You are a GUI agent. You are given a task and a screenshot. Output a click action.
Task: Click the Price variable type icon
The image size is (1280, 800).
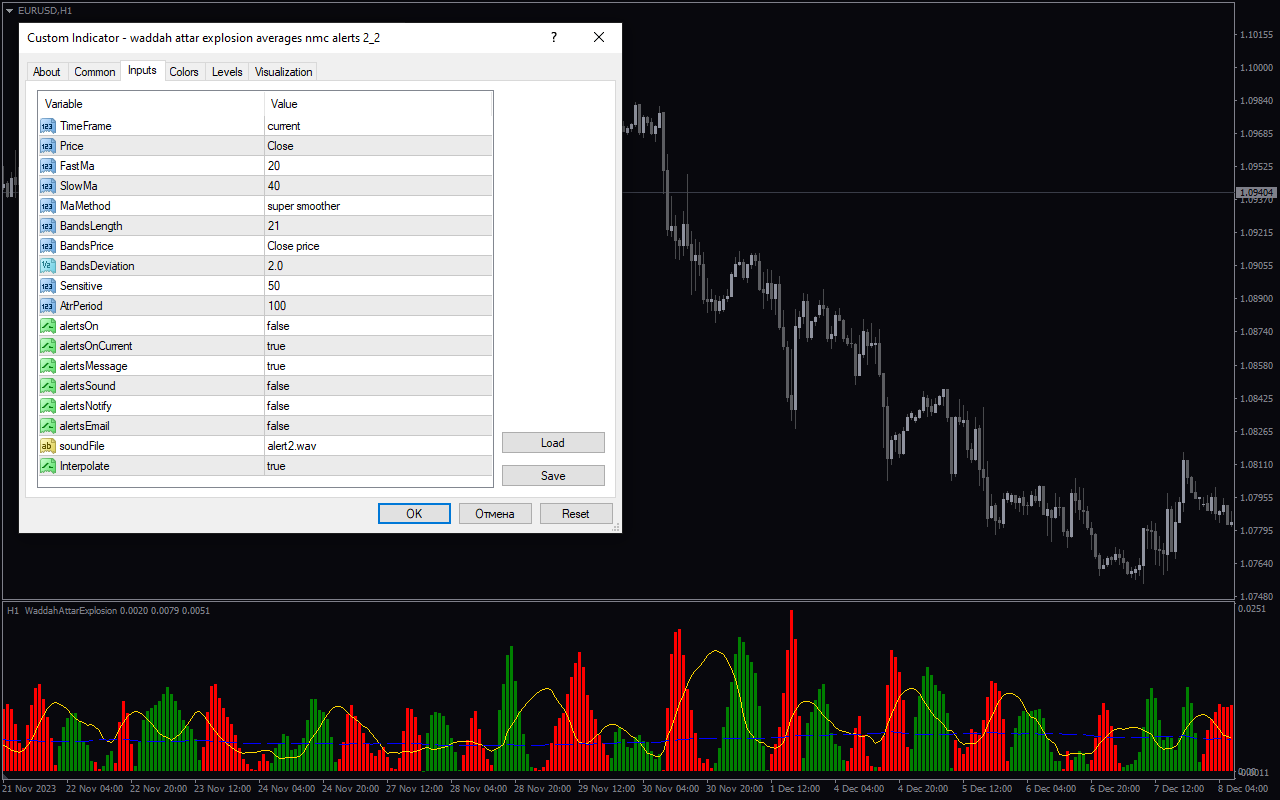(x=48, y=146)
